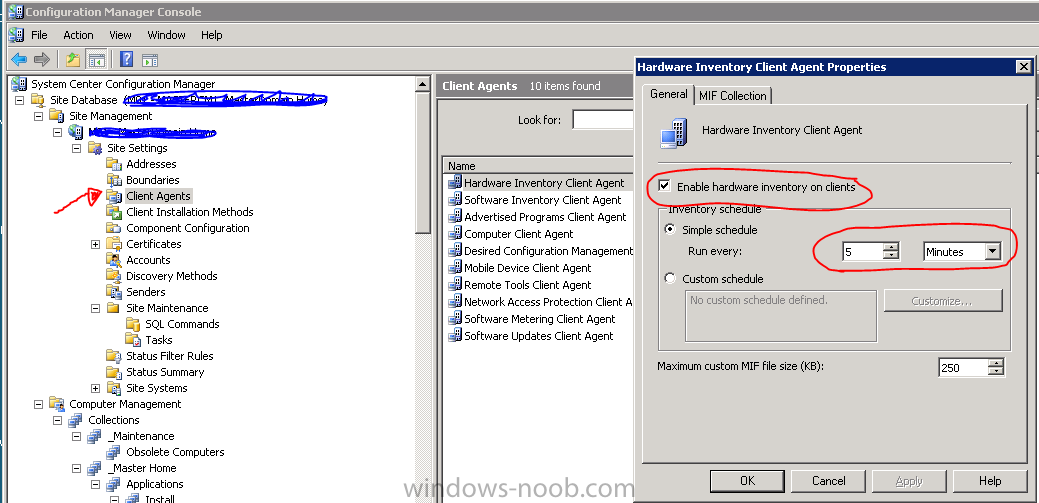Increase Run every value with up arrow
1039x503 pixels.
point(892,247)
